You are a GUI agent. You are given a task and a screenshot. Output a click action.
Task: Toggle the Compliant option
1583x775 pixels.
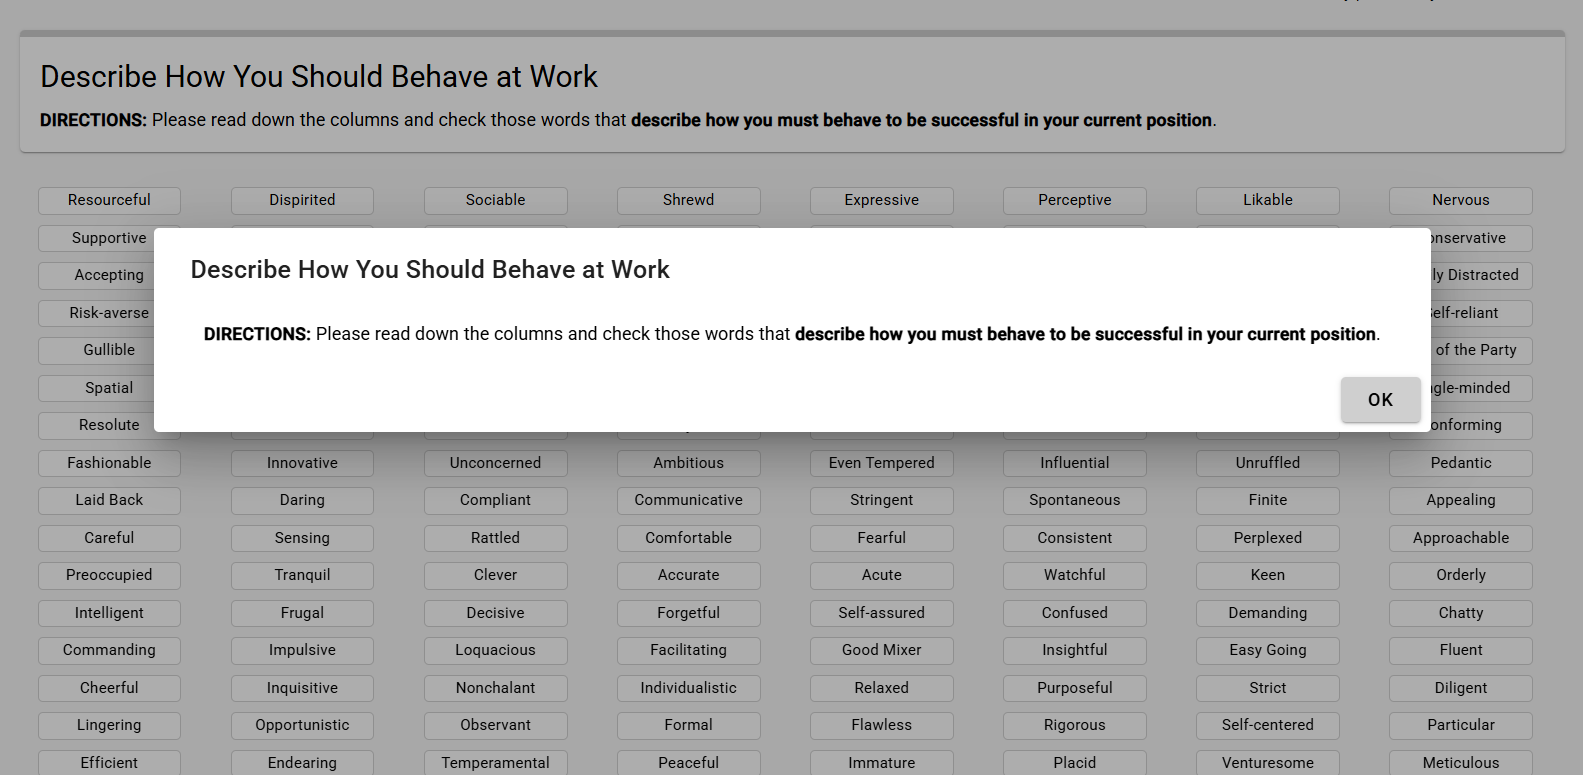[x=495, y=500]
